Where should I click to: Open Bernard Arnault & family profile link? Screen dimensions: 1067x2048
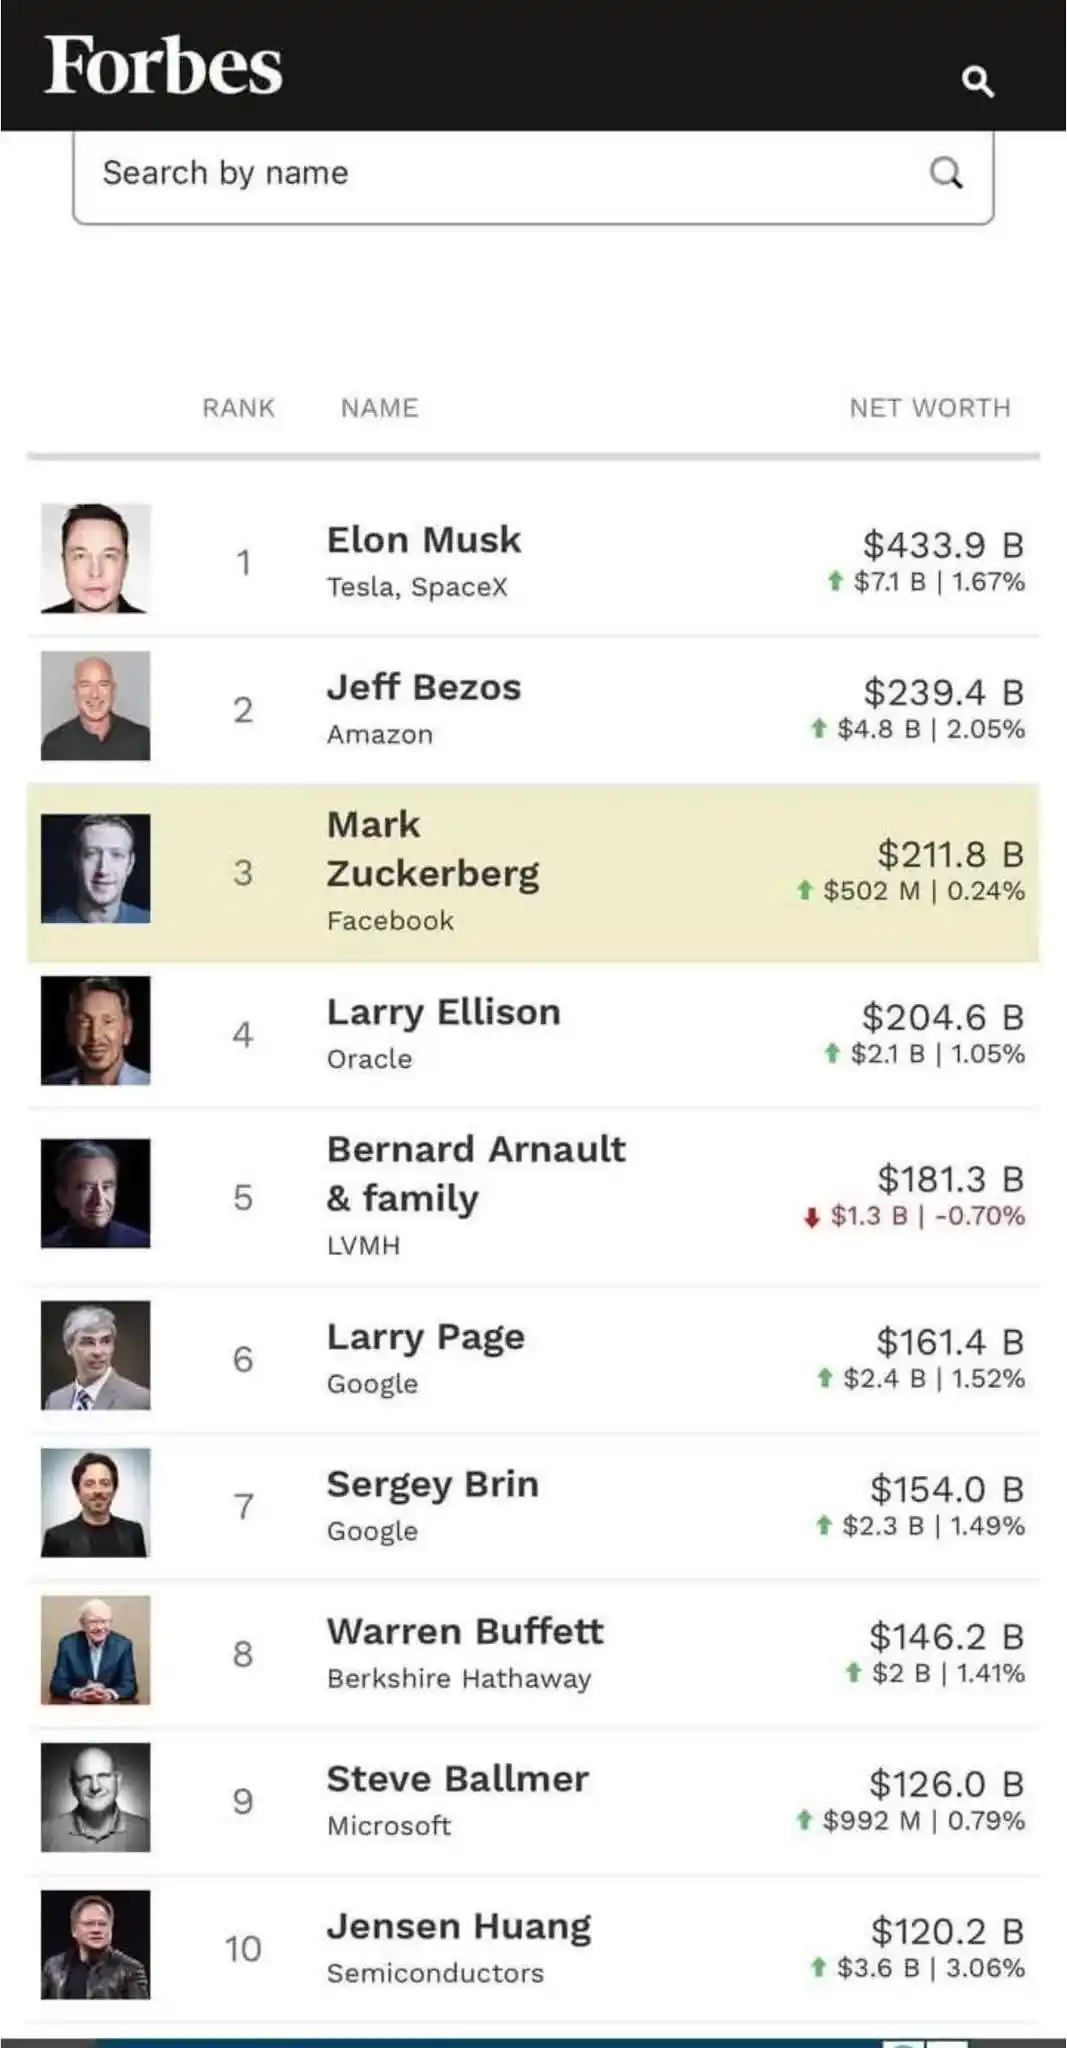point(476,1173)
